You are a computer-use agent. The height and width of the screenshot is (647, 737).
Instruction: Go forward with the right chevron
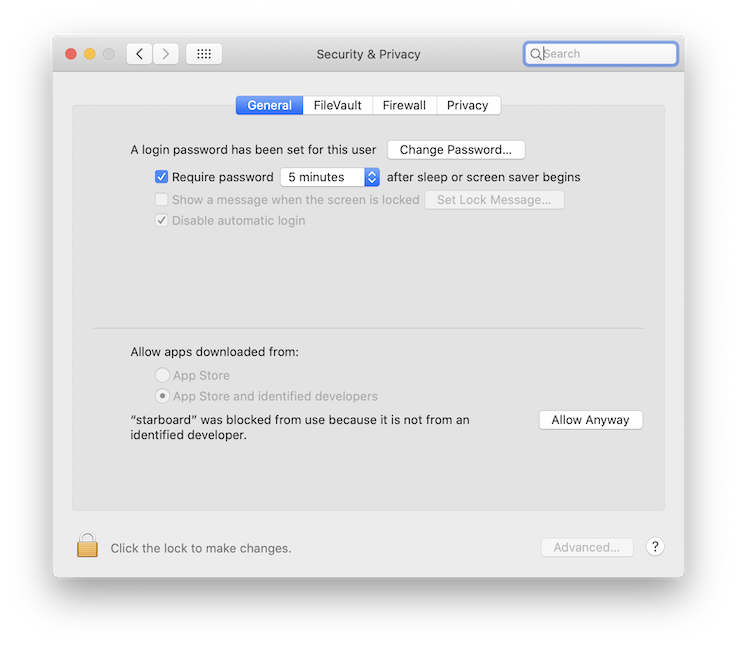click(x=165, y=54)
